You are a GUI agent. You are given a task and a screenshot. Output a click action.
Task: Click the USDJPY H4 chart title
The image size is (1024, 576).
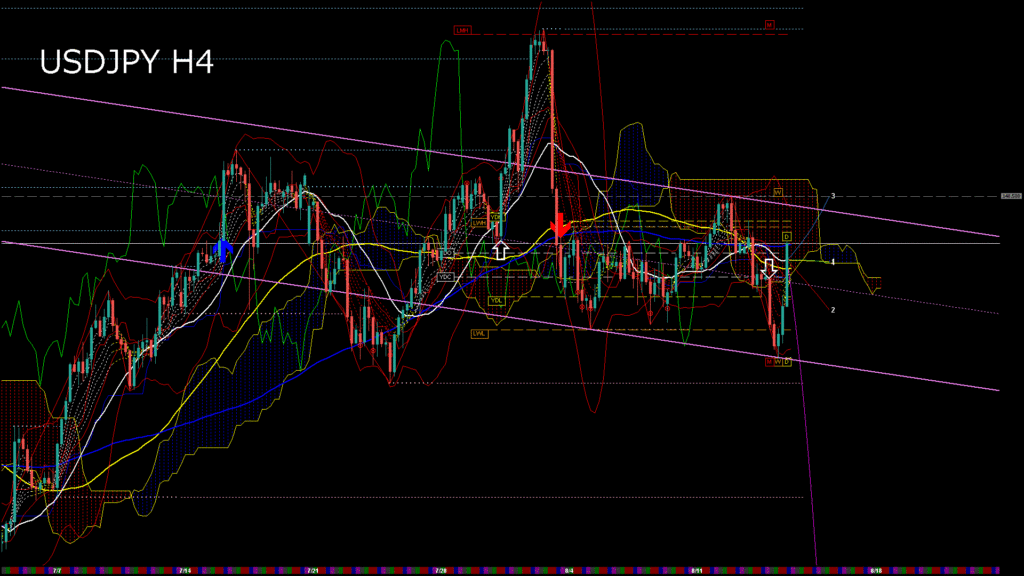126,63
